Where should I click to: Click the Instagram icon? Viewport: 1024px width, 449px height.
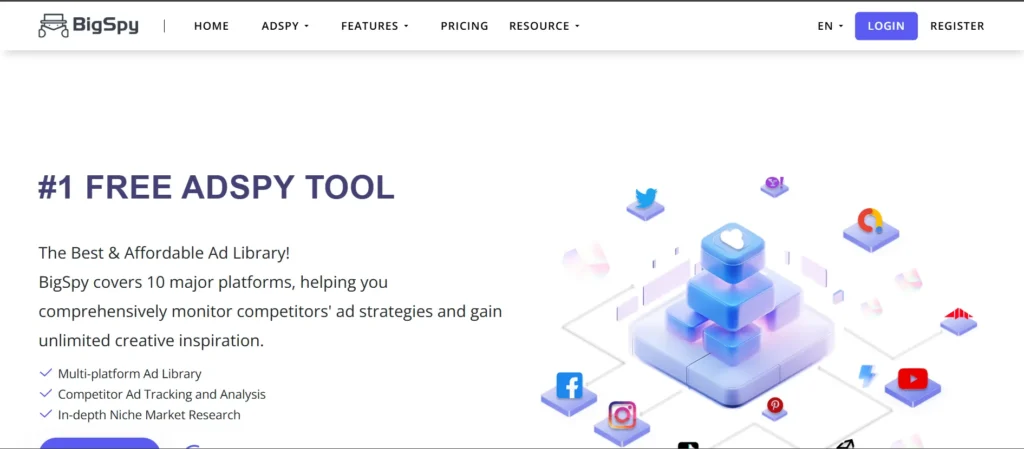pyautogui.click(x=622, y=415)
